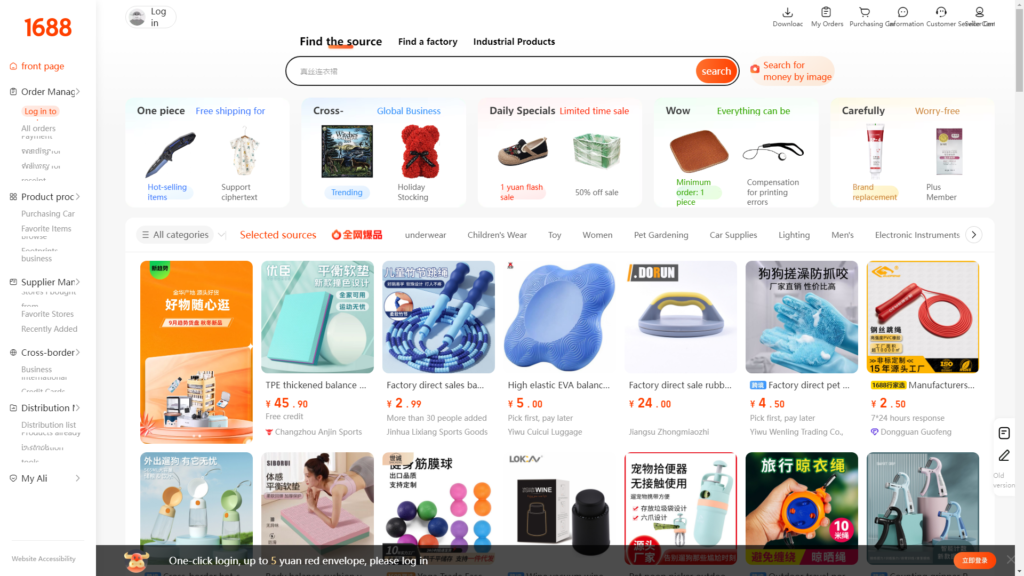Open My Orders icon

pos(826,12)
